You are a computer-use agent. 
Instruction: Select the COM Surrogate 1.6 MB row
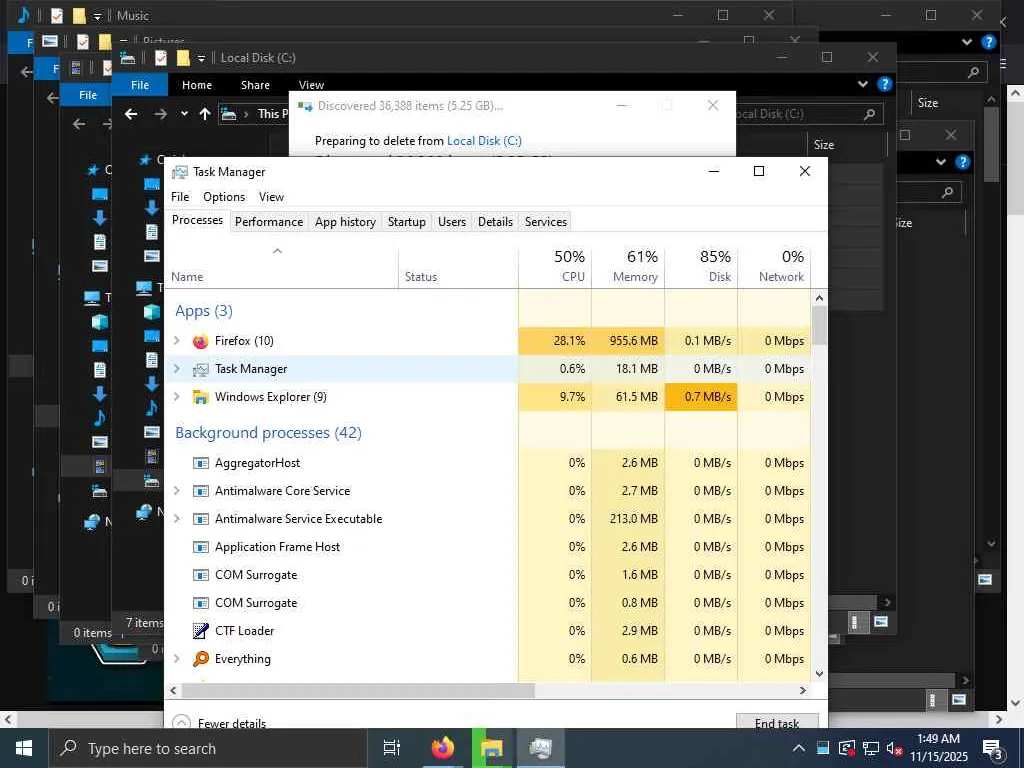488,575
